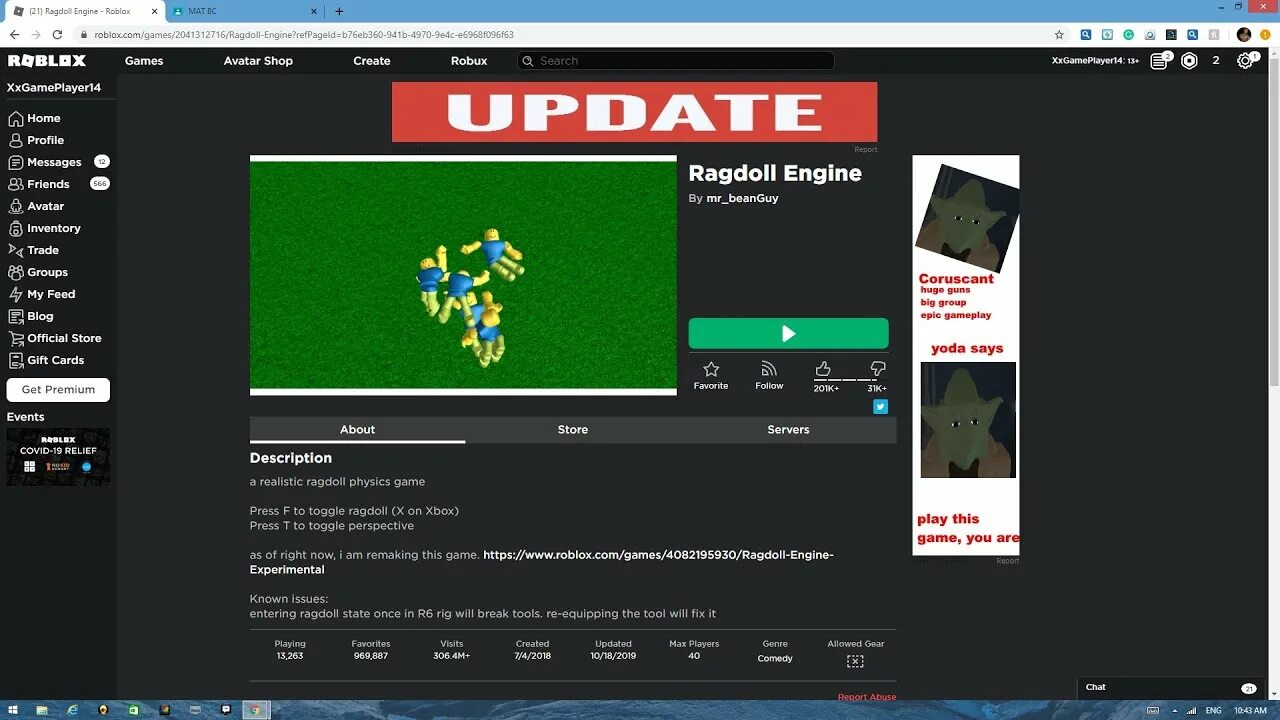Switch to the About tab
1280x720 pixels.
(x=357, y=430)
